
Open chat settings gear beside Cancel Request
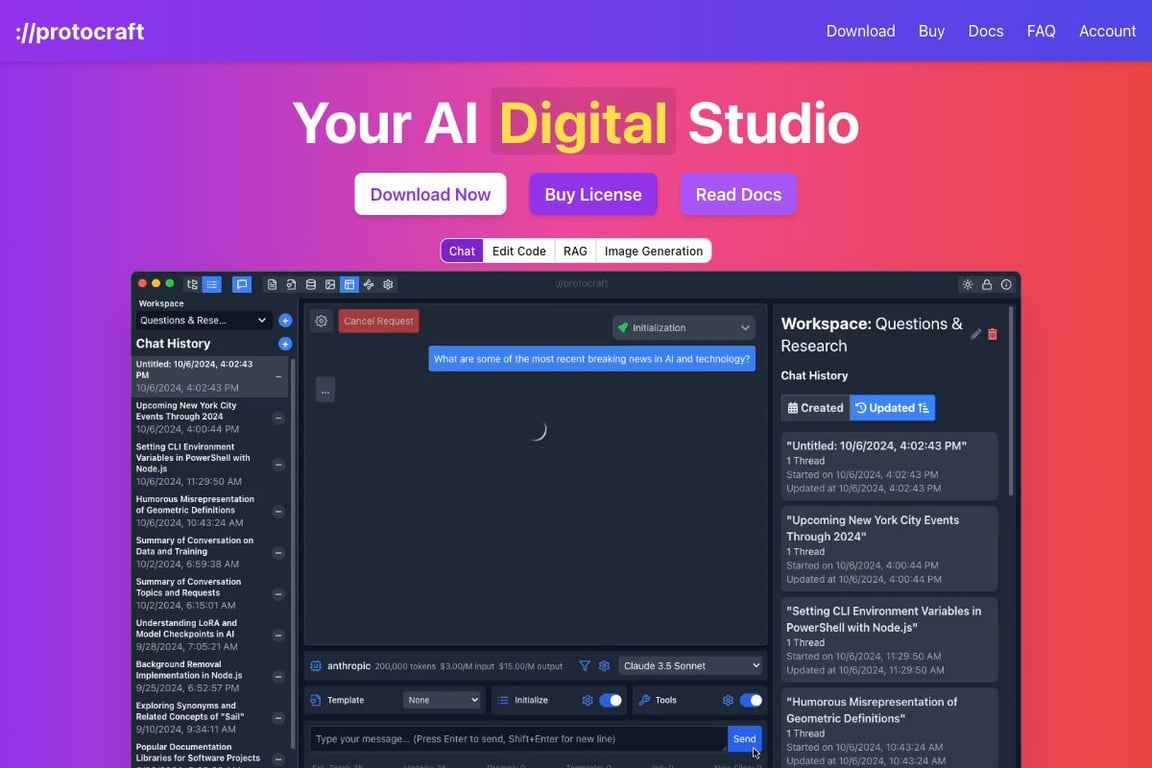[x=321, y=321]
